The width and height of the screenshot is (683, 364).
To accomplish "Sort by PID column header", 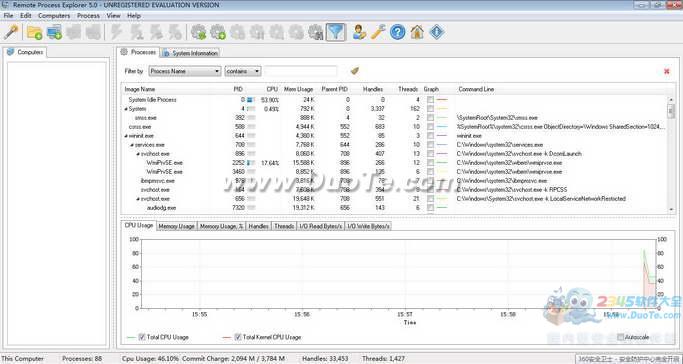I will (x=238, y=89).
